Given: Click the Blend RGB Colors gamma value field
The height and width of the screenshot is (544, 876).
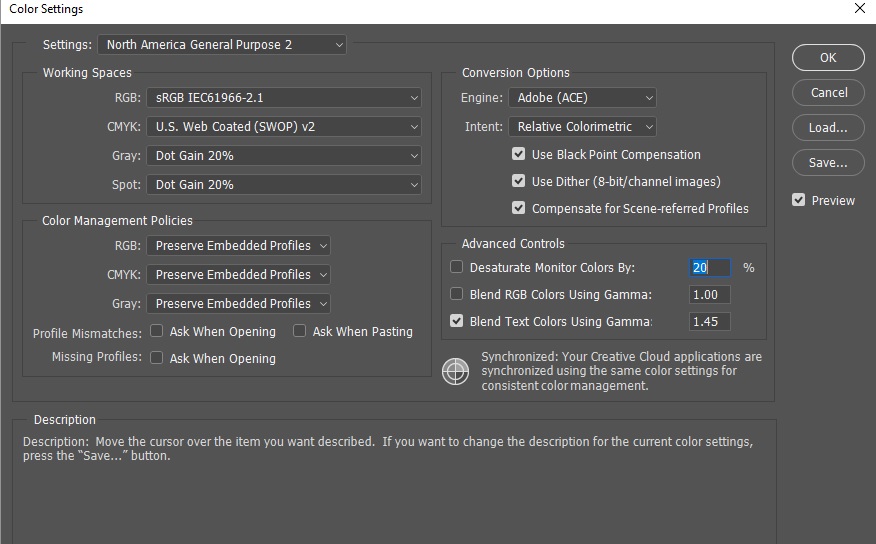Looking at the screenshot, I should coord(710,294).
